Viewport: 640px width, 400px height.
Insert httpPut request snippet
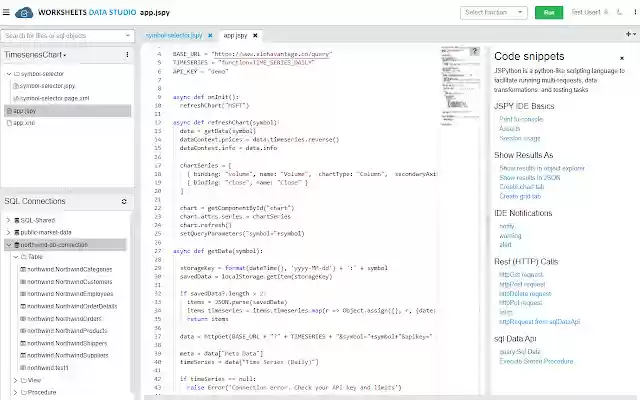[520, 303]
